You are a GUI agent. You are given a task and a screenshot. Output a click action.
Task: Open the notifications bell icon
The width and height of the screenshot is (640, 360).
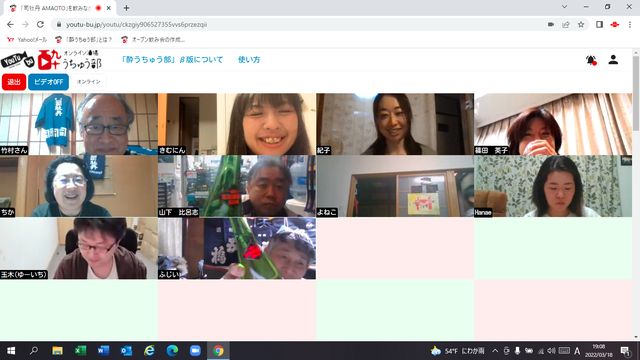(591, 60)
